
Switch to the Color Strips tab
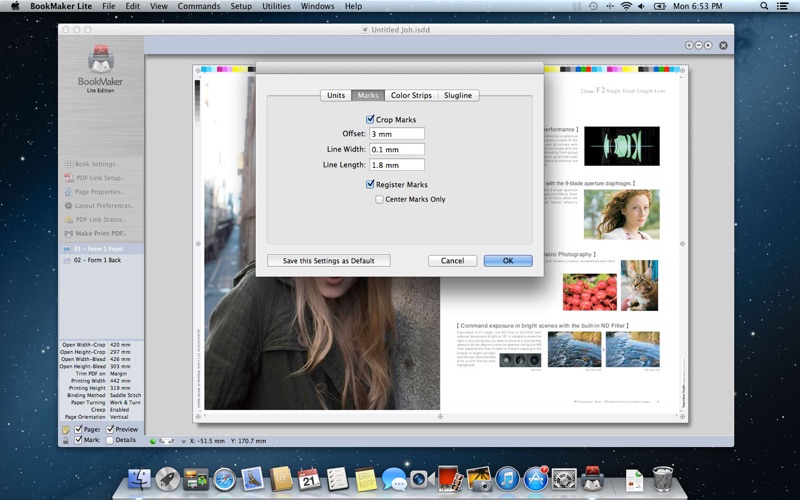coord(411,95)
